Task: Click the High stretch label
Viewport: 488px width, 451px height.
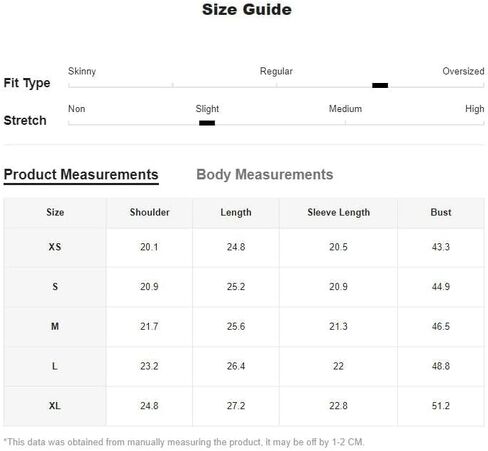Action: click(x=475, y=109)
